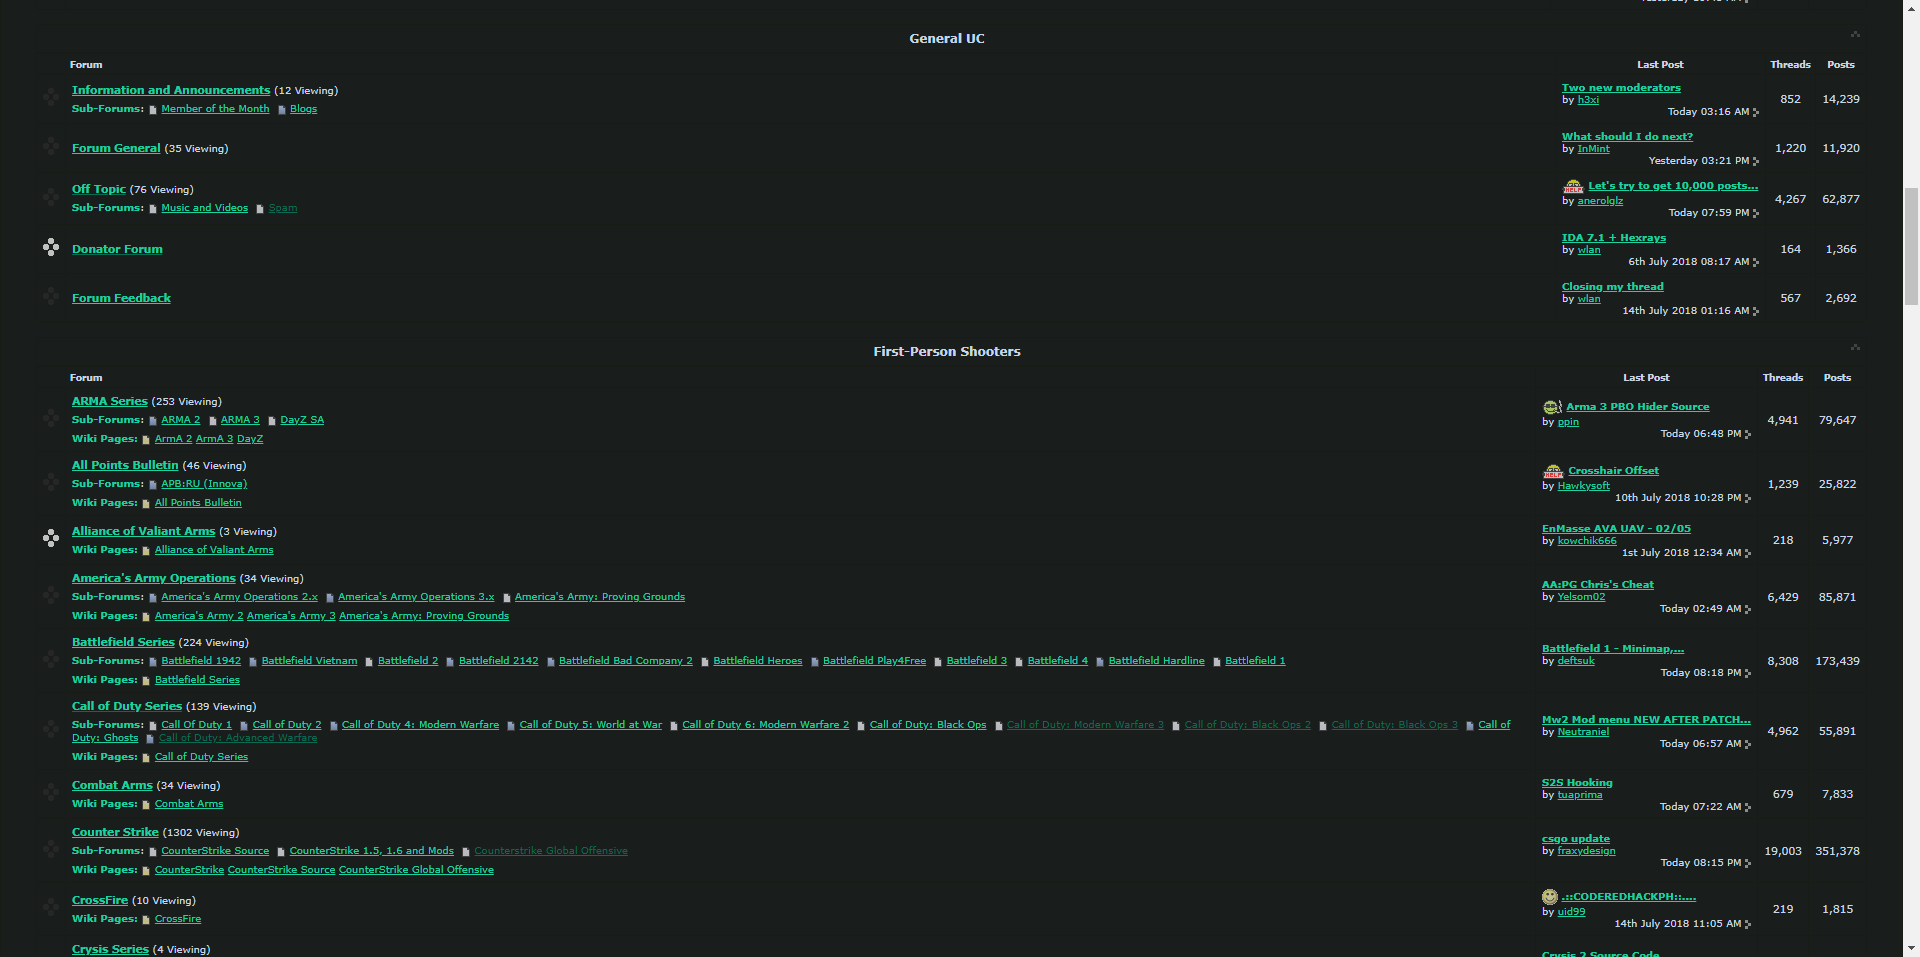Click the scrollbar down arrow
This screenshot has height=957, width=1920.
pos(1911,948)
